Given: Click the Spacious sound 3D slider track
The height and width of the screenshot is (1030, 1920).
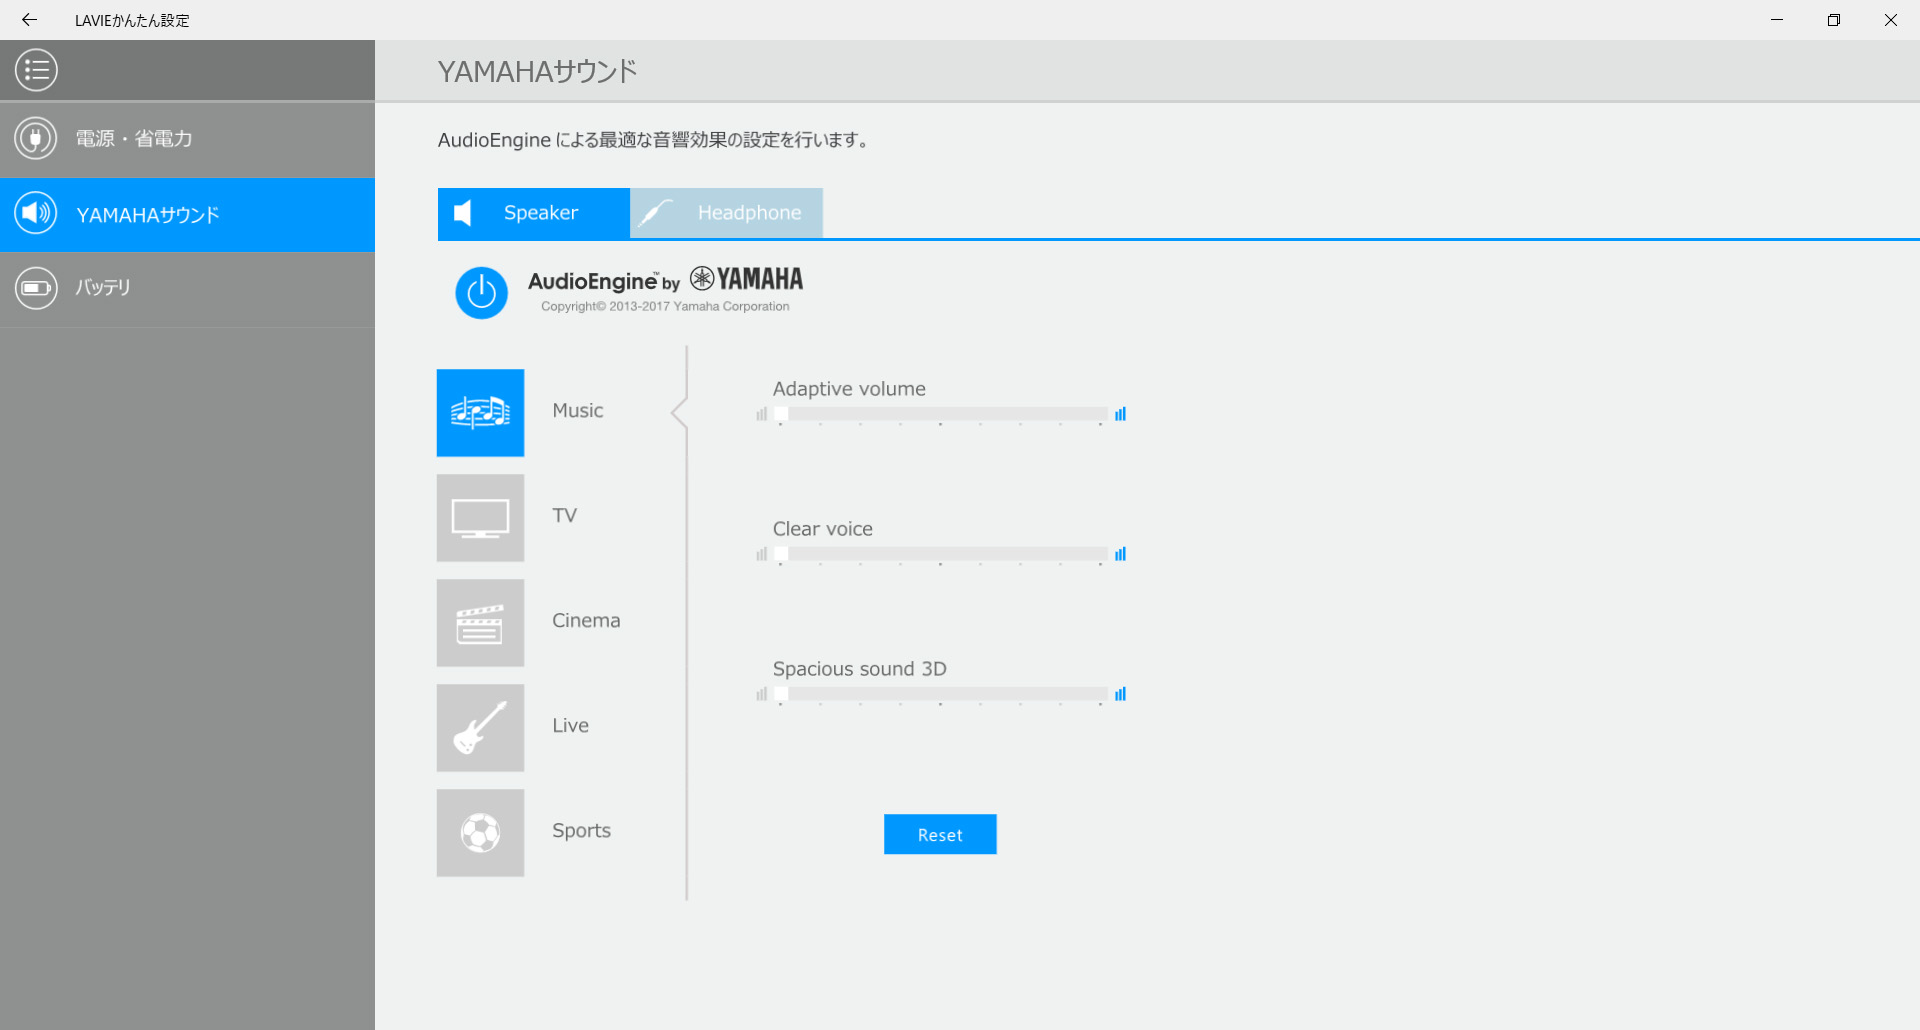Looking at the screenshot, I should coord(941,694).
